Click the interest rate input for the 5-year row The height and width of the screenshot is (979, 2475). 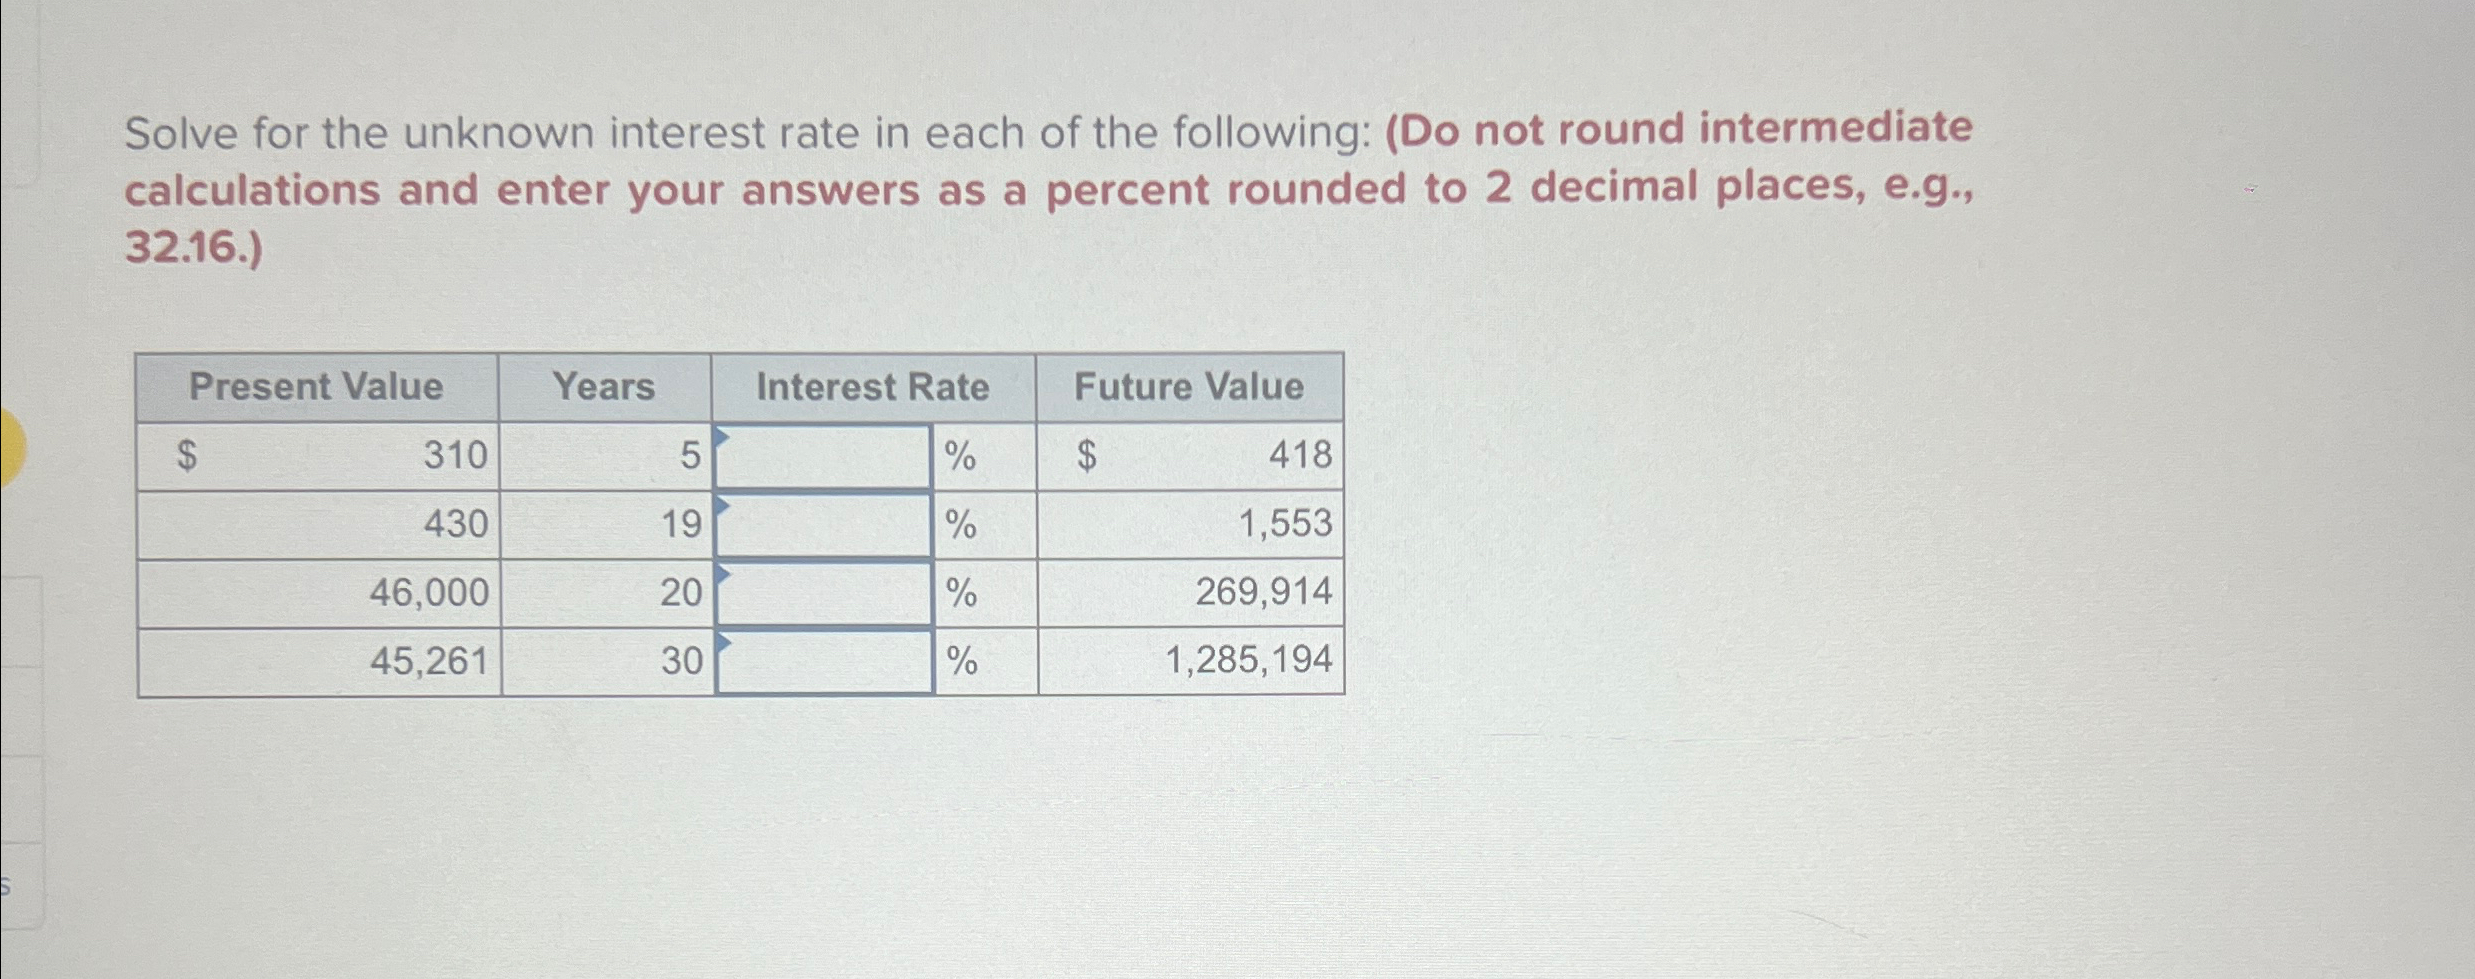tap(820, 456)
